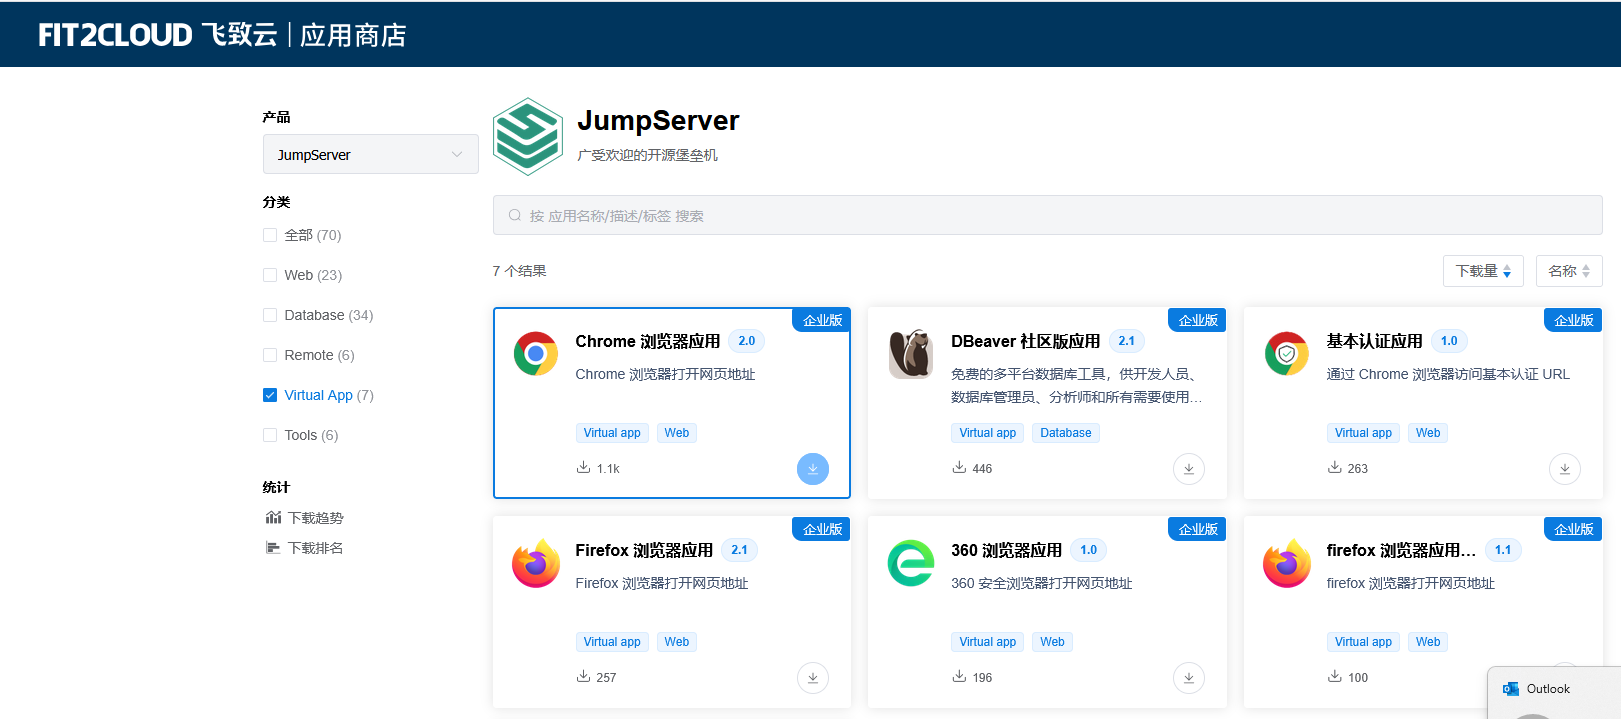Click the 360 browser logo icon

point(911,563)
